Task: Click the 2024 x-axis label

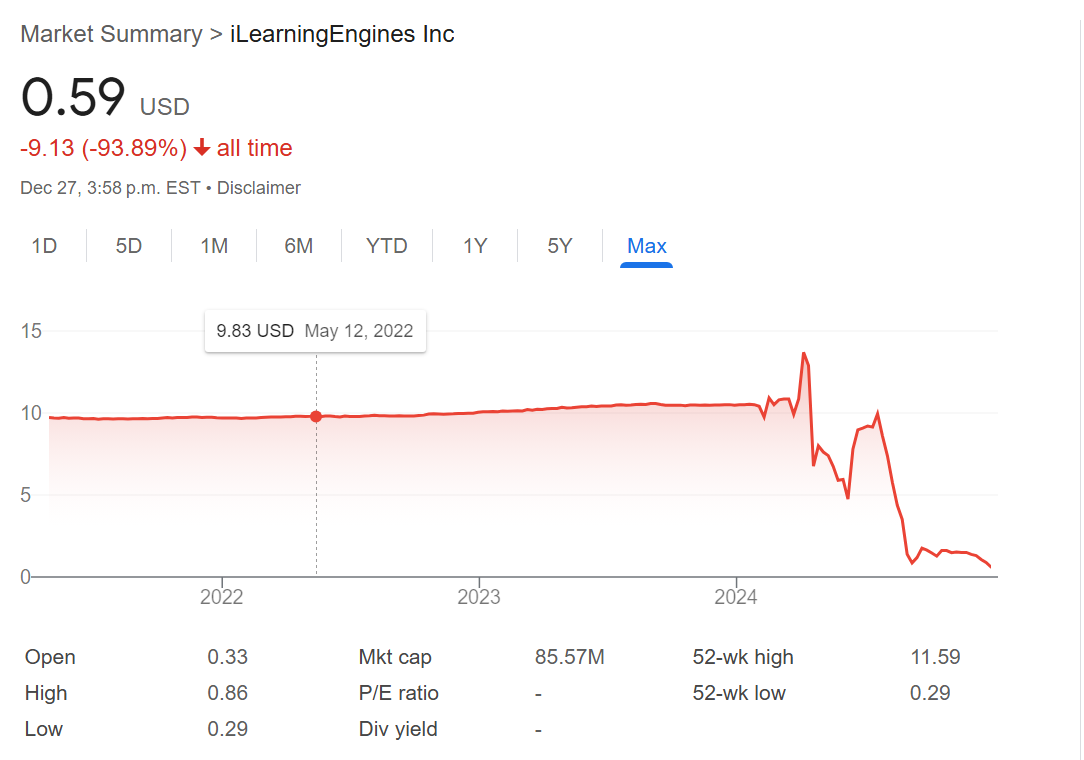Action: (736, 598)
